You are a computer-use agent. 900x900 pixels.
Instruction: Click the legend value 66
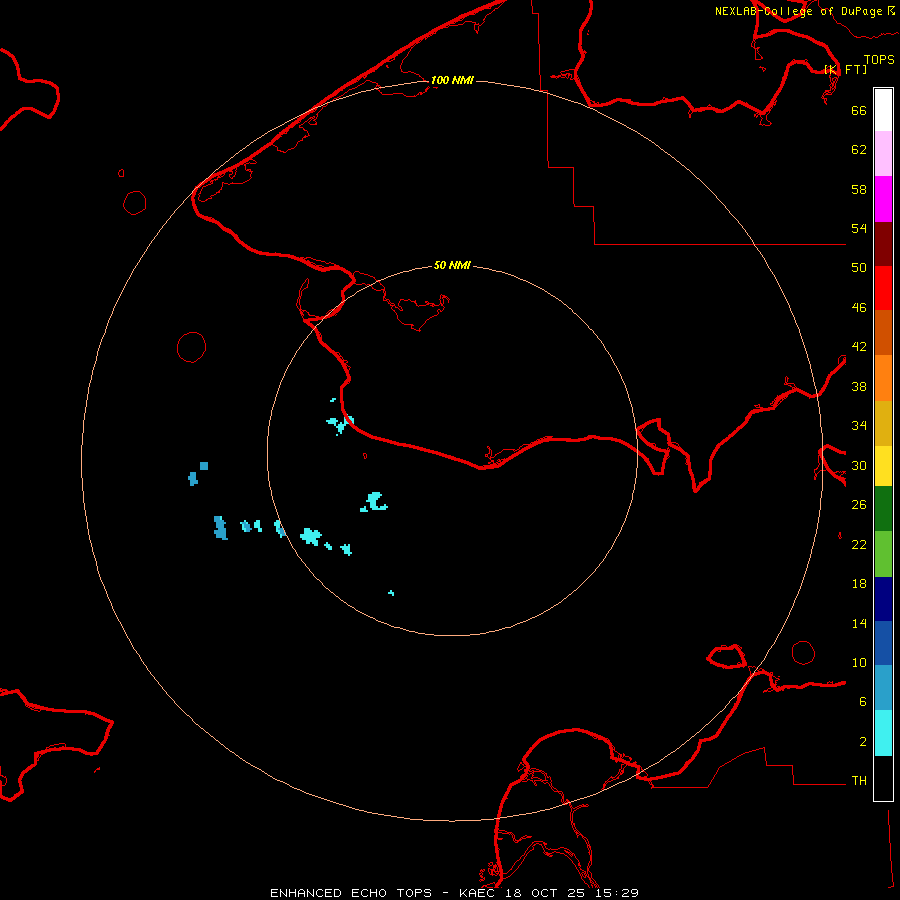click(x=859, y=110)
